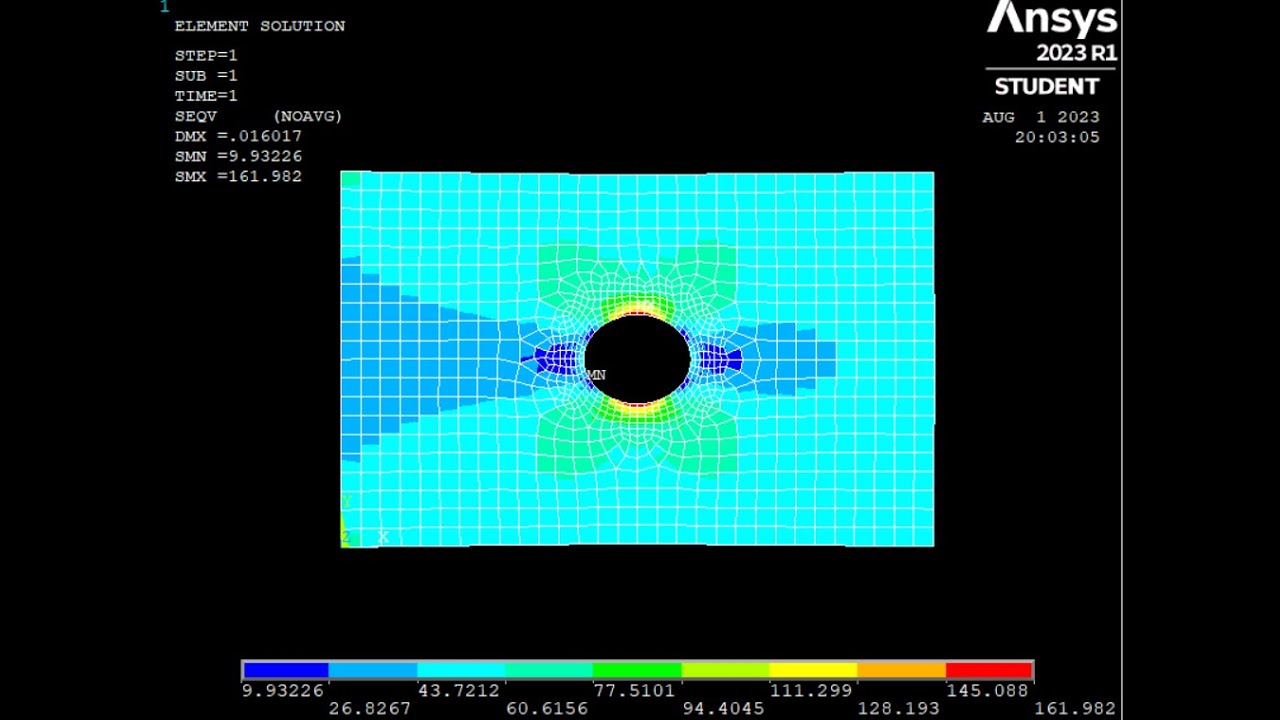Viewport: 1280px width, 720px height.
Task: Click the legend value '161.982'
Action: click(x=1075, y=708)
